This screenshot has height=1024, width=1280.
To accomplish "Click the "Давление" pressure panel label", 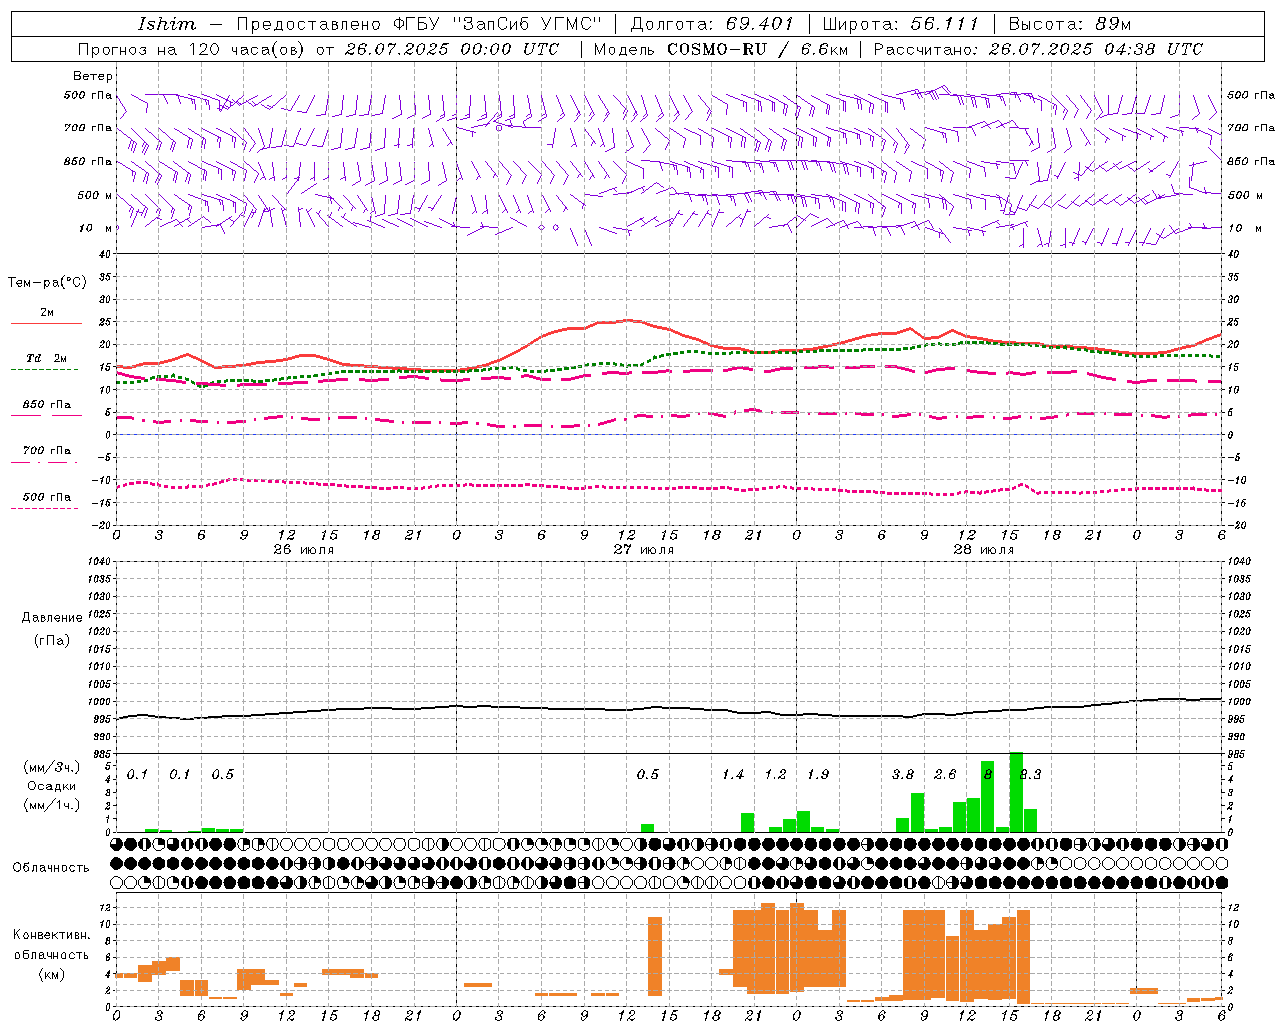I will coord(52,618).
